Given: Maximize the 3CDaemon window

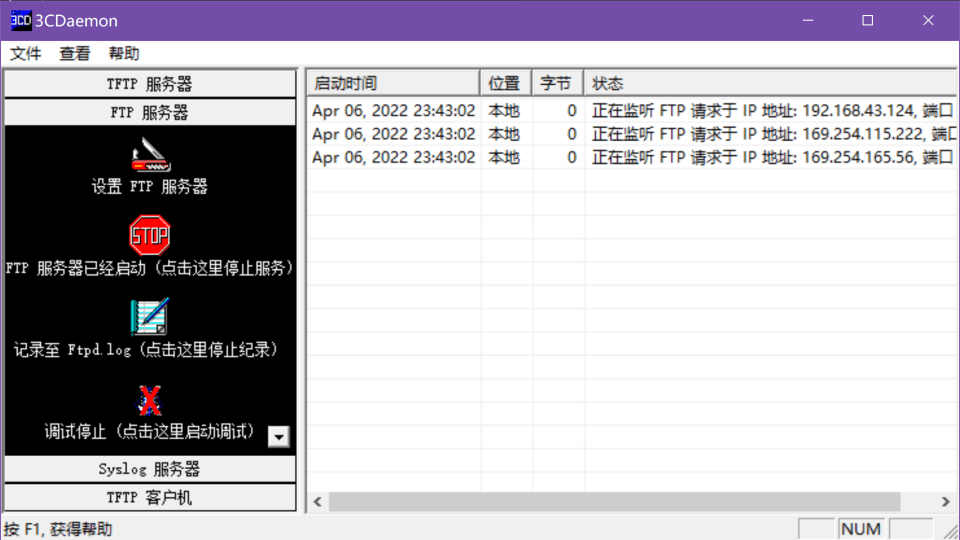Looking at the screenshot, I should pos(868,20).
